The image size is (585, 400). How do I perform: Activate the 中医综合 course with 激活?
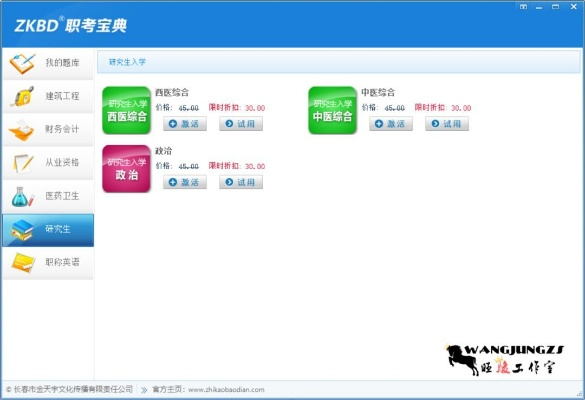pos(391,124)
